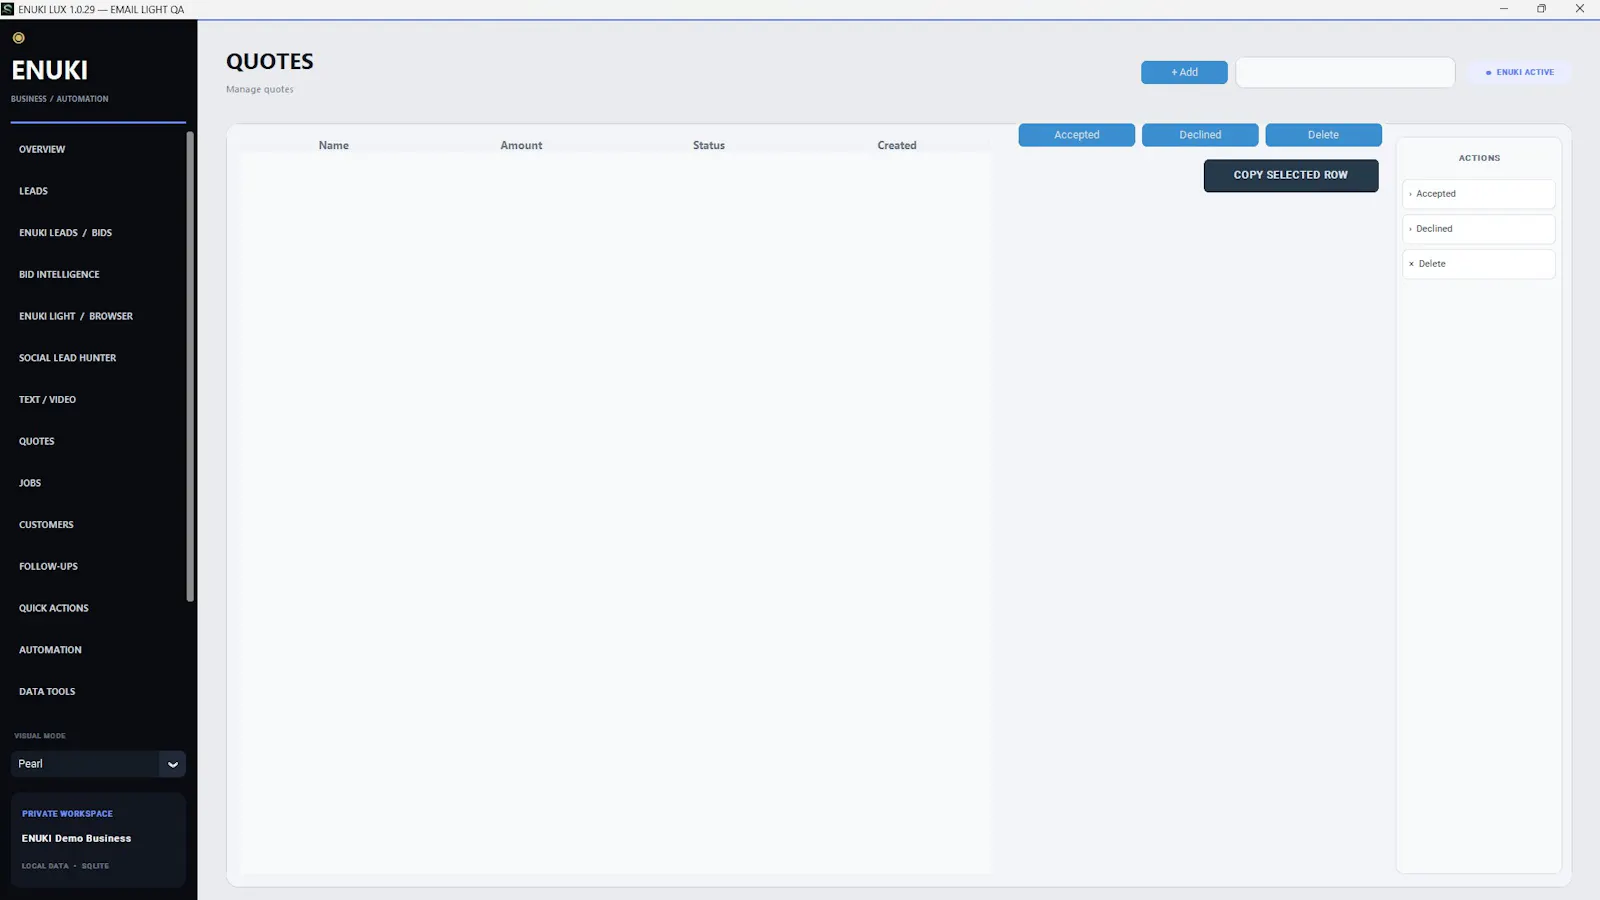This screenshot has width=1600, height=900.
Task: Choose Delete in Actions panel
Action: click(1479, 264)
